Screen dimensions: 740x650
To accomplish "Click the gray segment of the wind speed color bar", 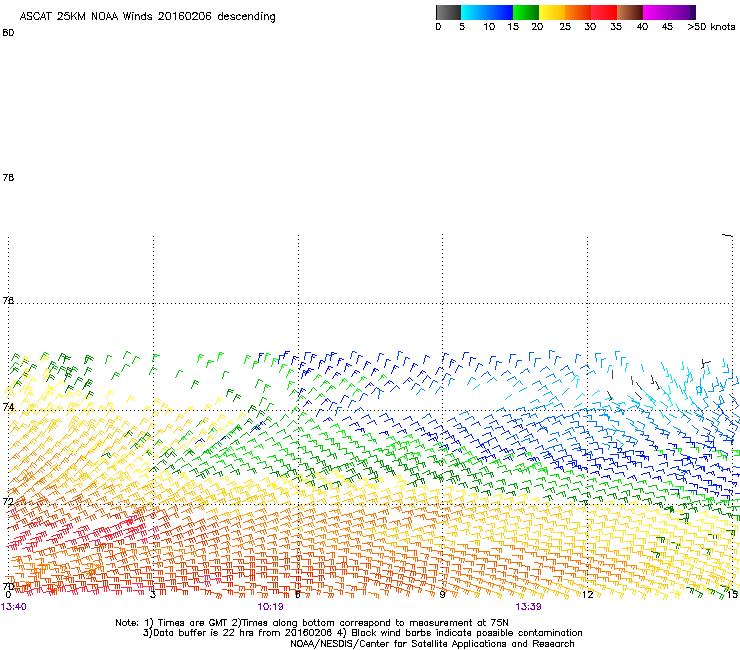I will click(x=448, y=12).
